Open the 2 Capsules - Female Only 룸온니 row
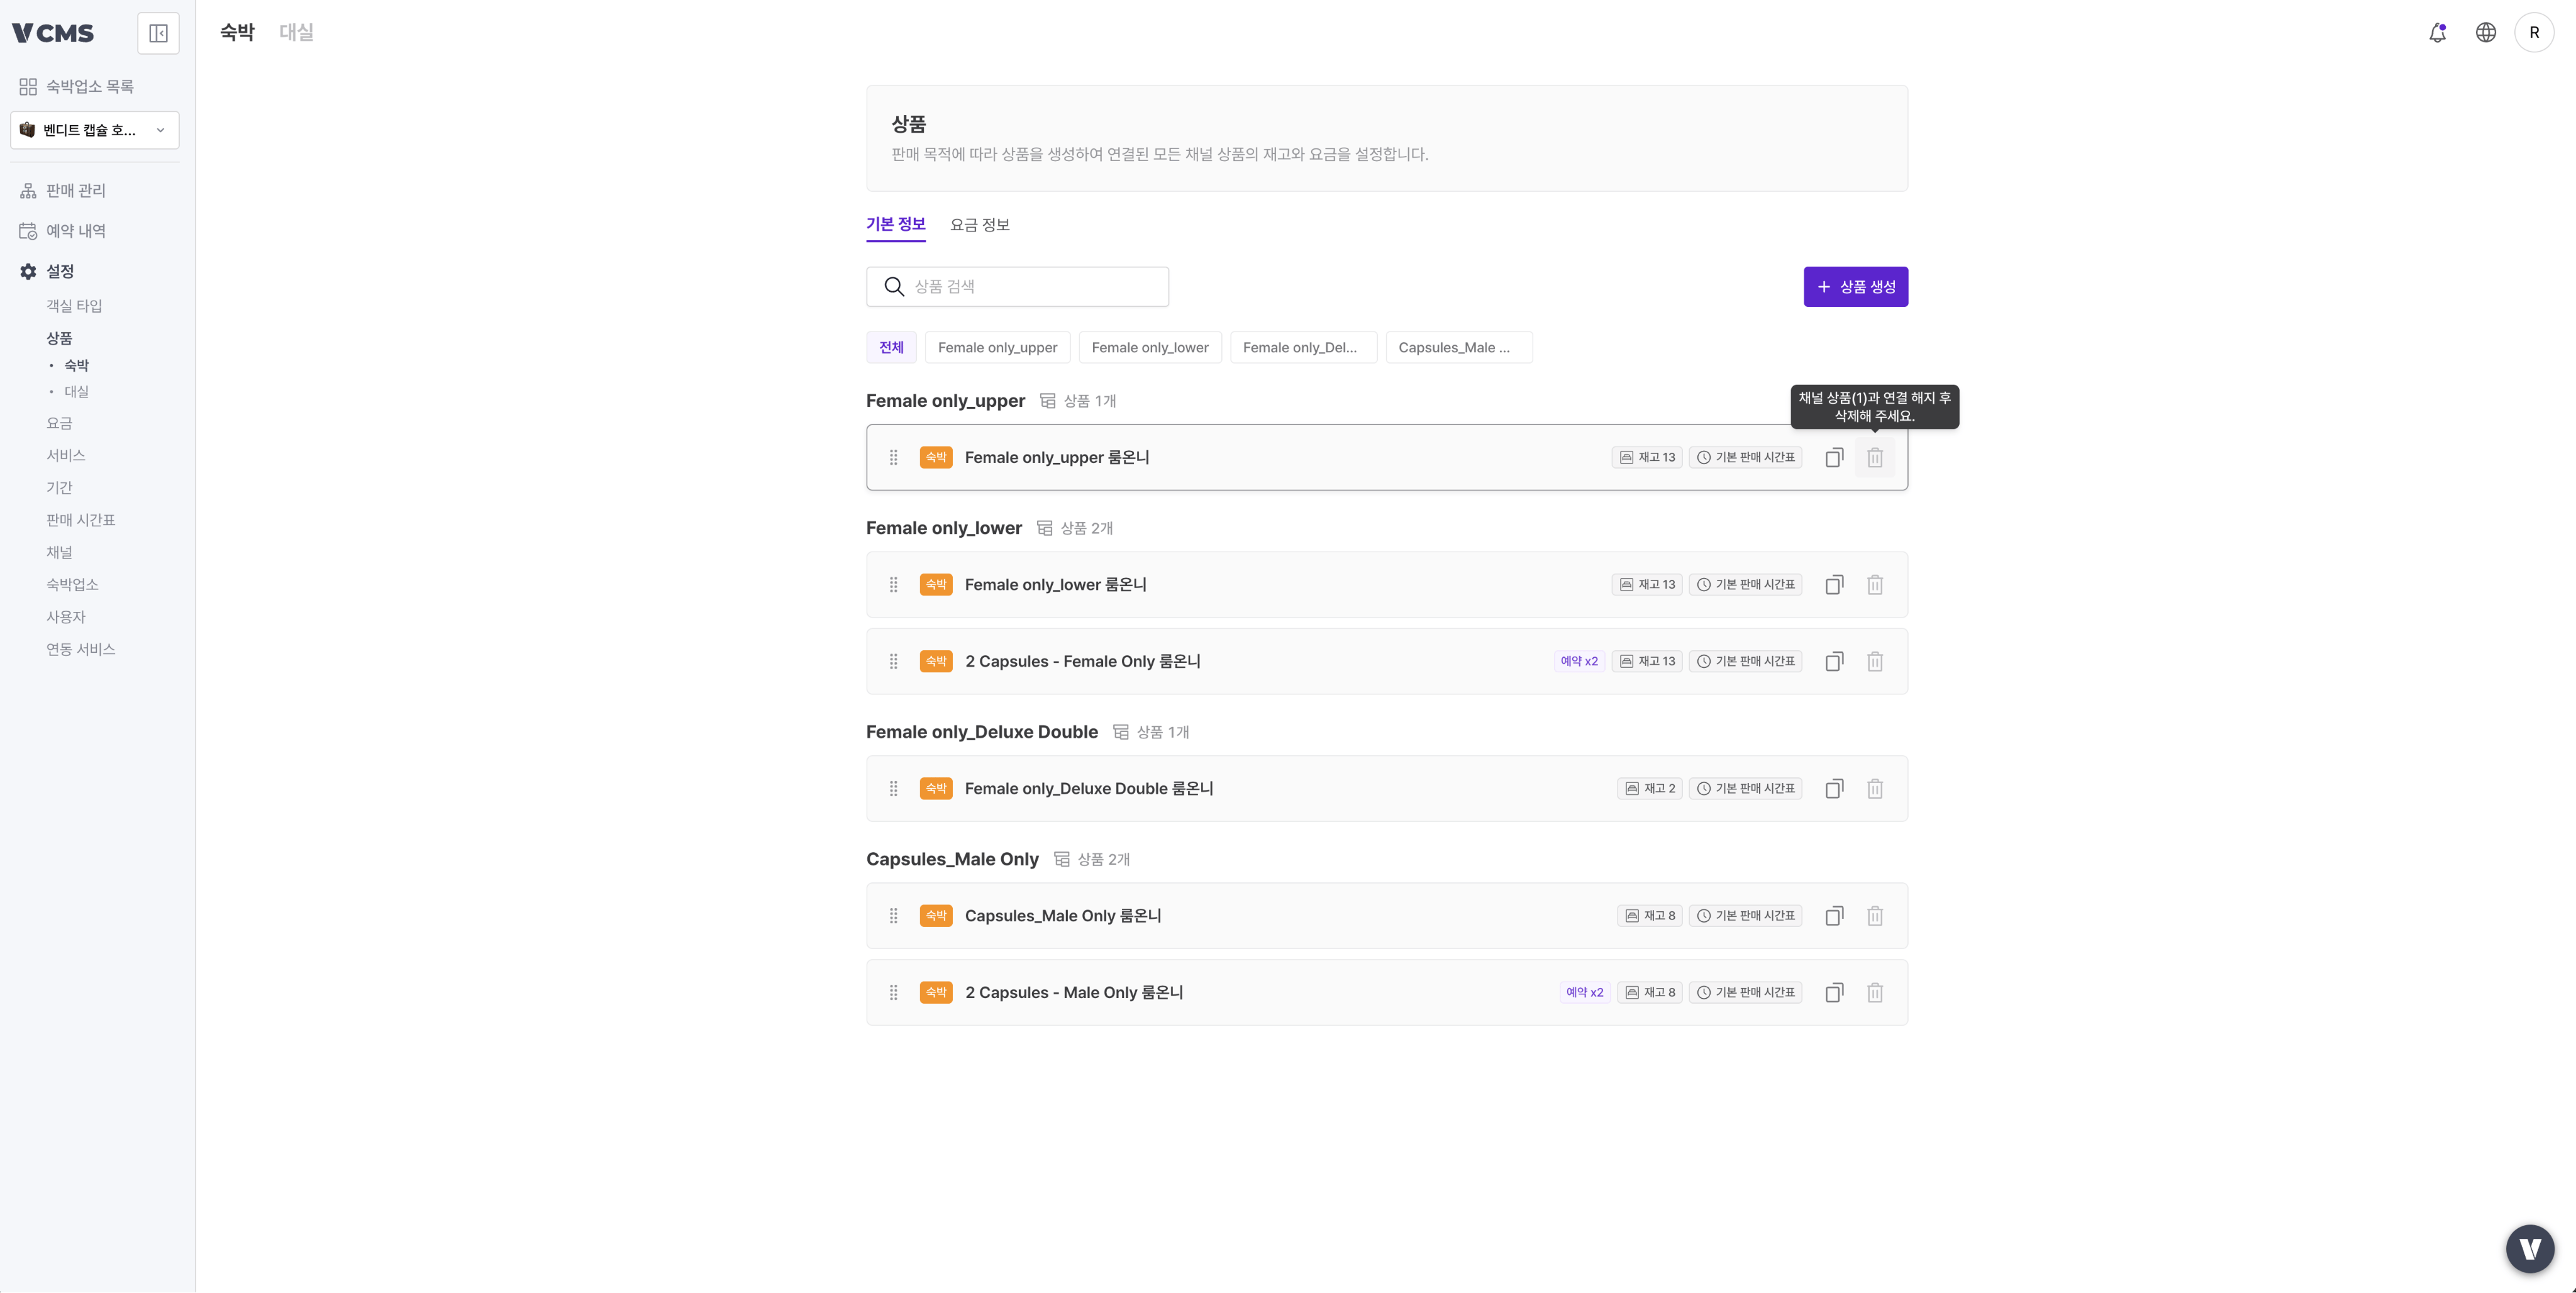2576x1293 pixels. pos(1386,662)
